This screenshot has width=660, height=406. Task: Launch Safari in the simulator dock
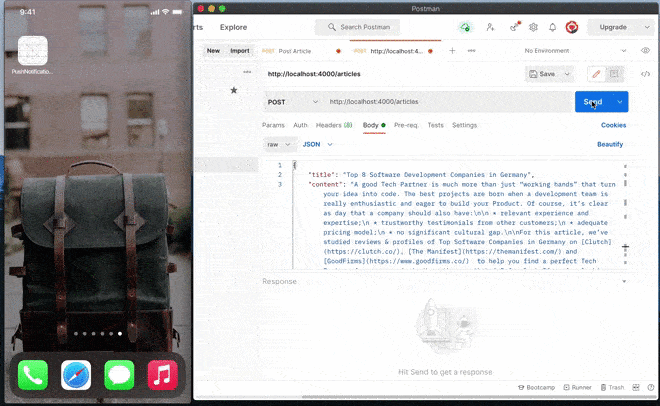point(76,375)
